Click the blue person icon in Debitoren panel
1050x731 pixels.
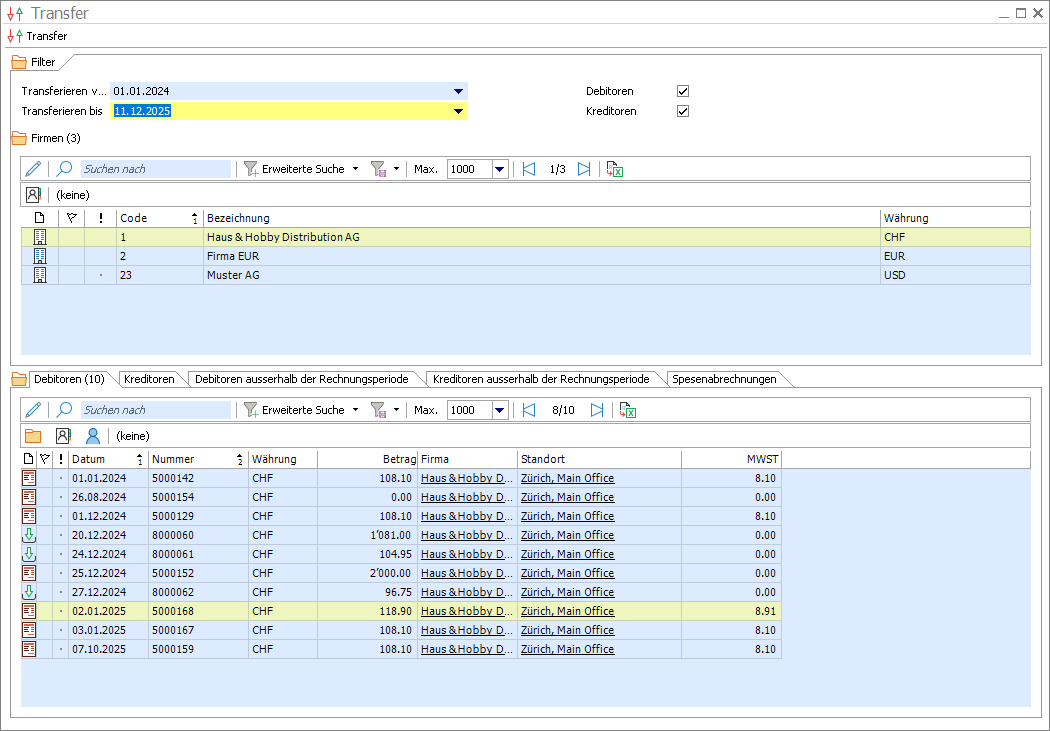pyautogui.click(x=93, y=436)
